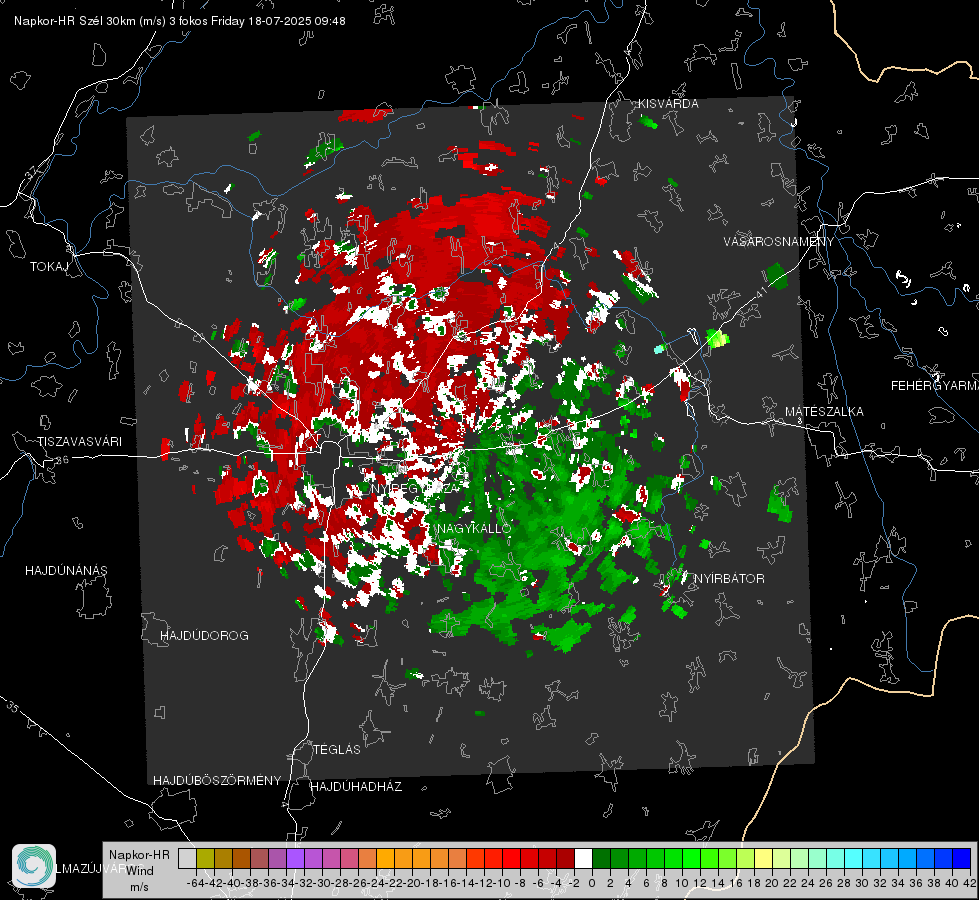Click the NYÍRBÁTOR town label
Screen dimensions: 979x900
[x=729, y=579]
